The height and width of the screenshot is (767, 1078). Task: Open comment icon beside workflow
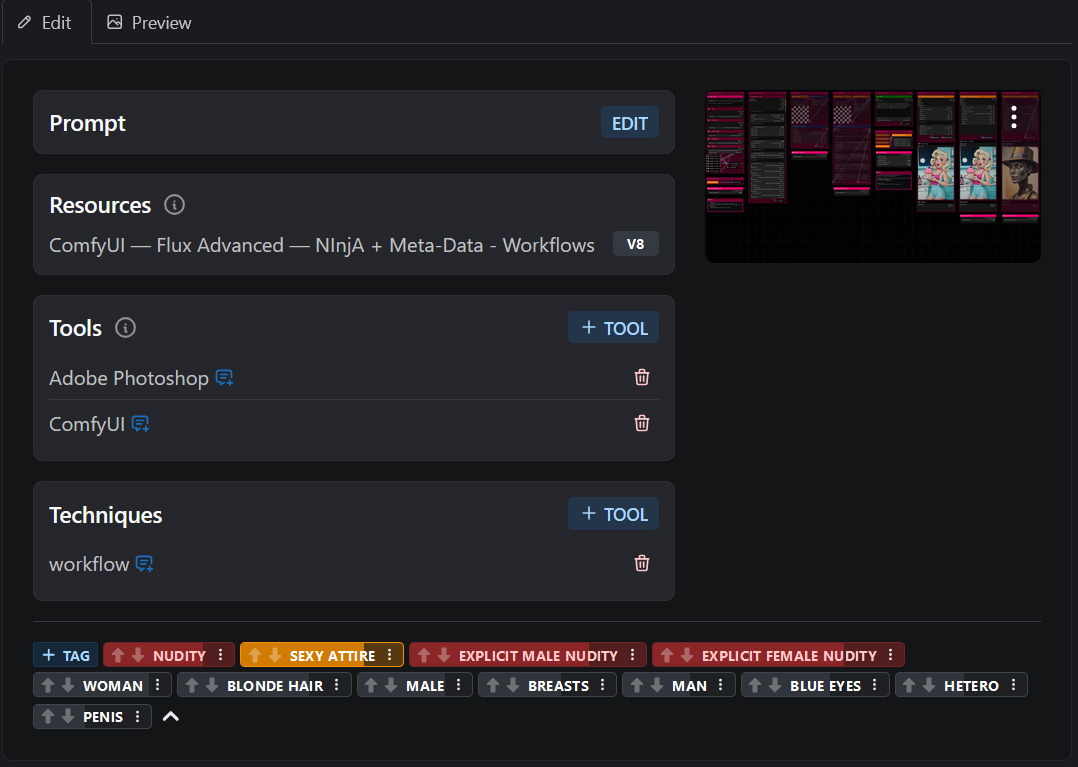(144, 564)
